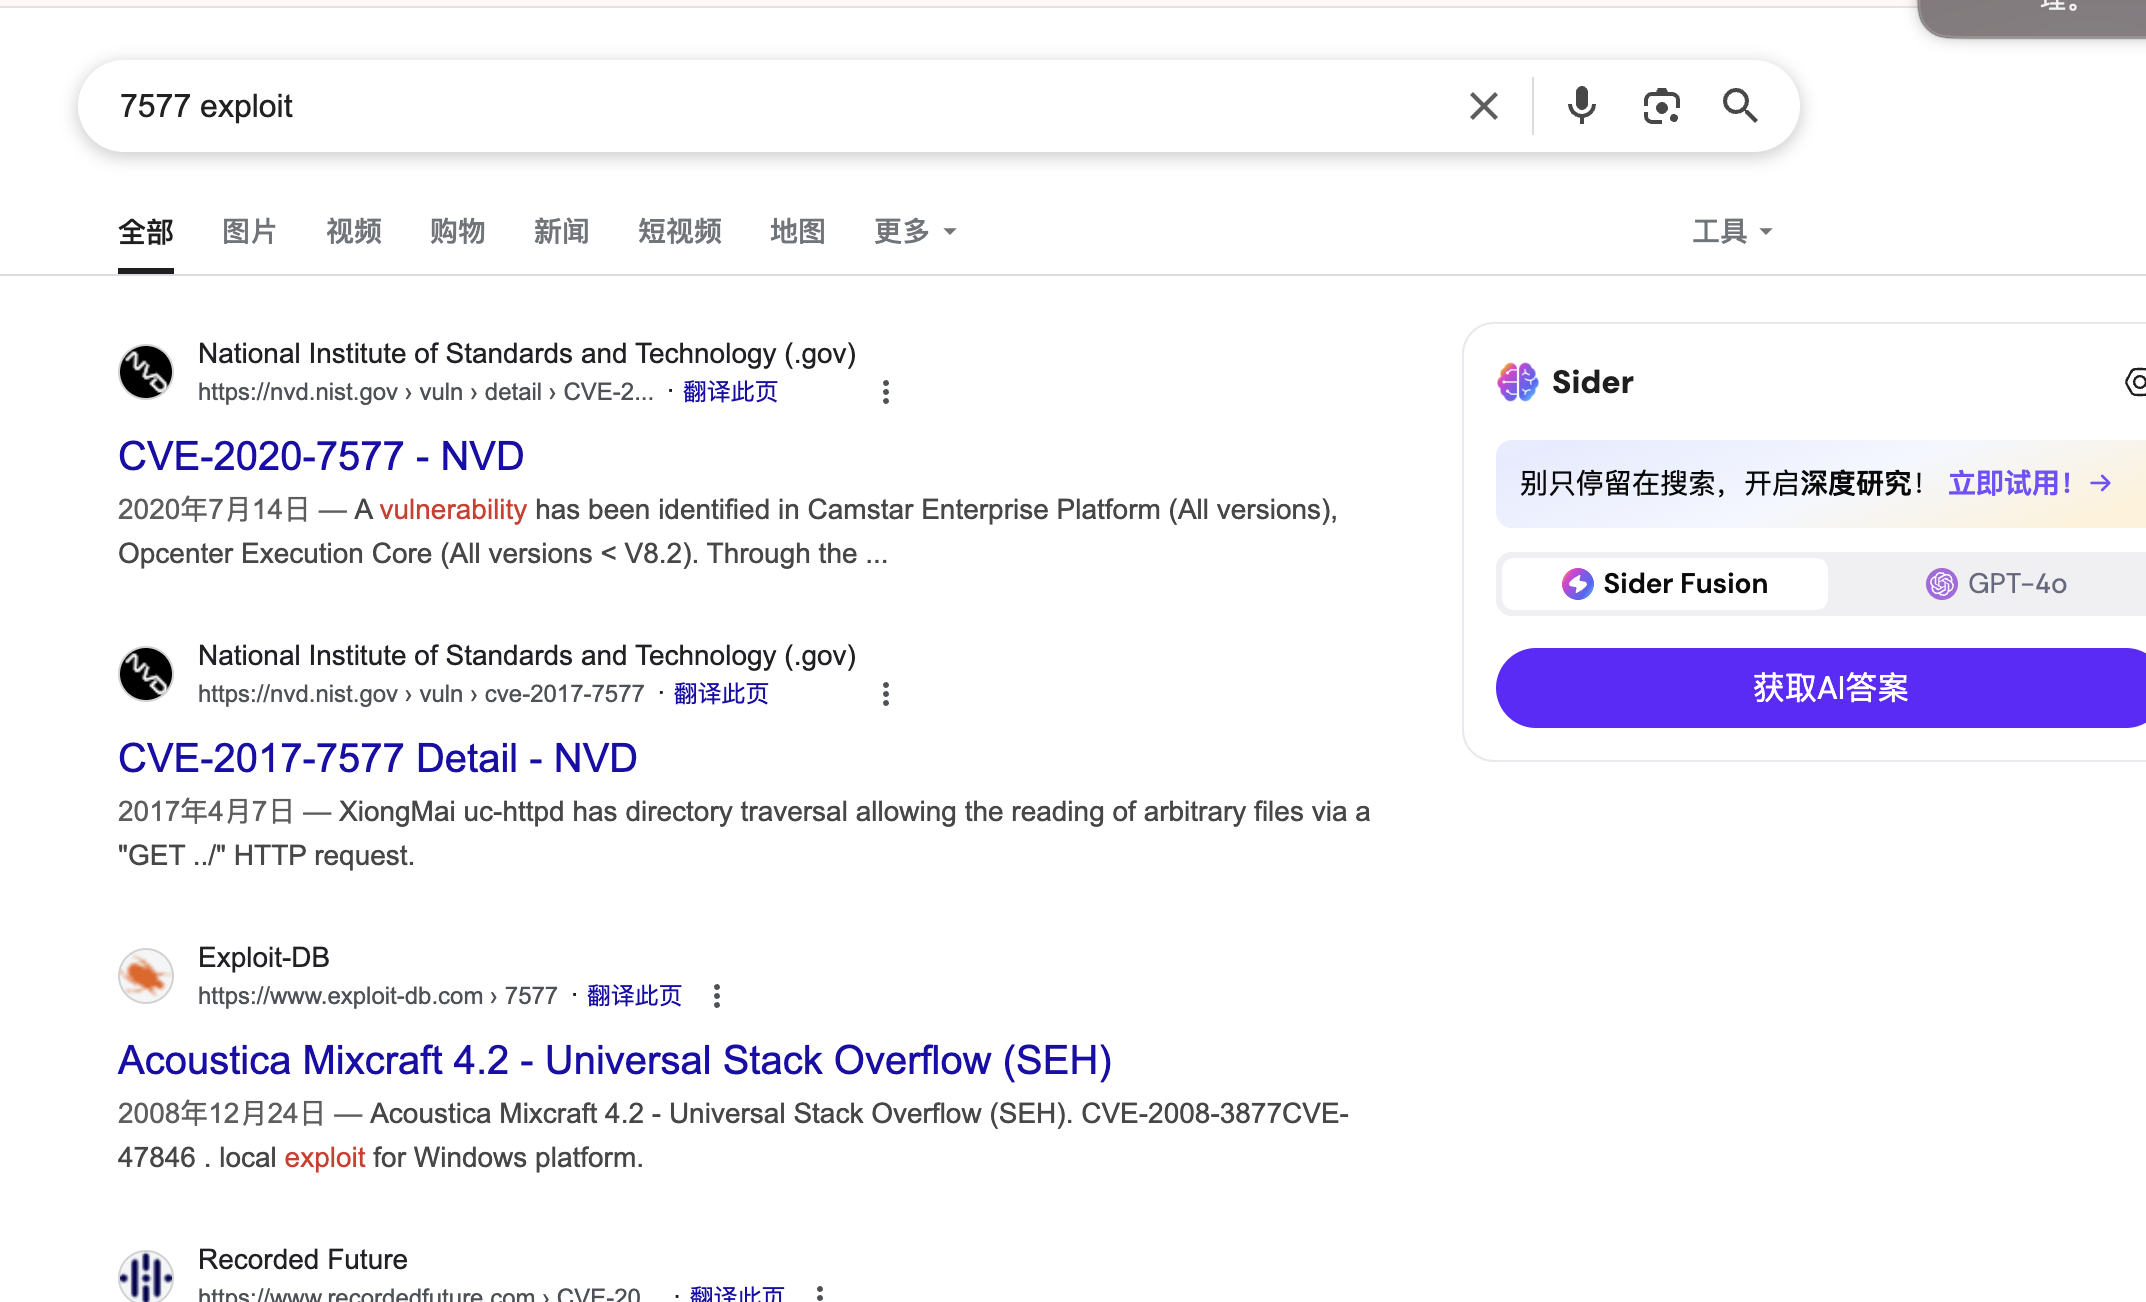Open the 购物 tab
2146x1302 pixels.
[x=458, y=232]
